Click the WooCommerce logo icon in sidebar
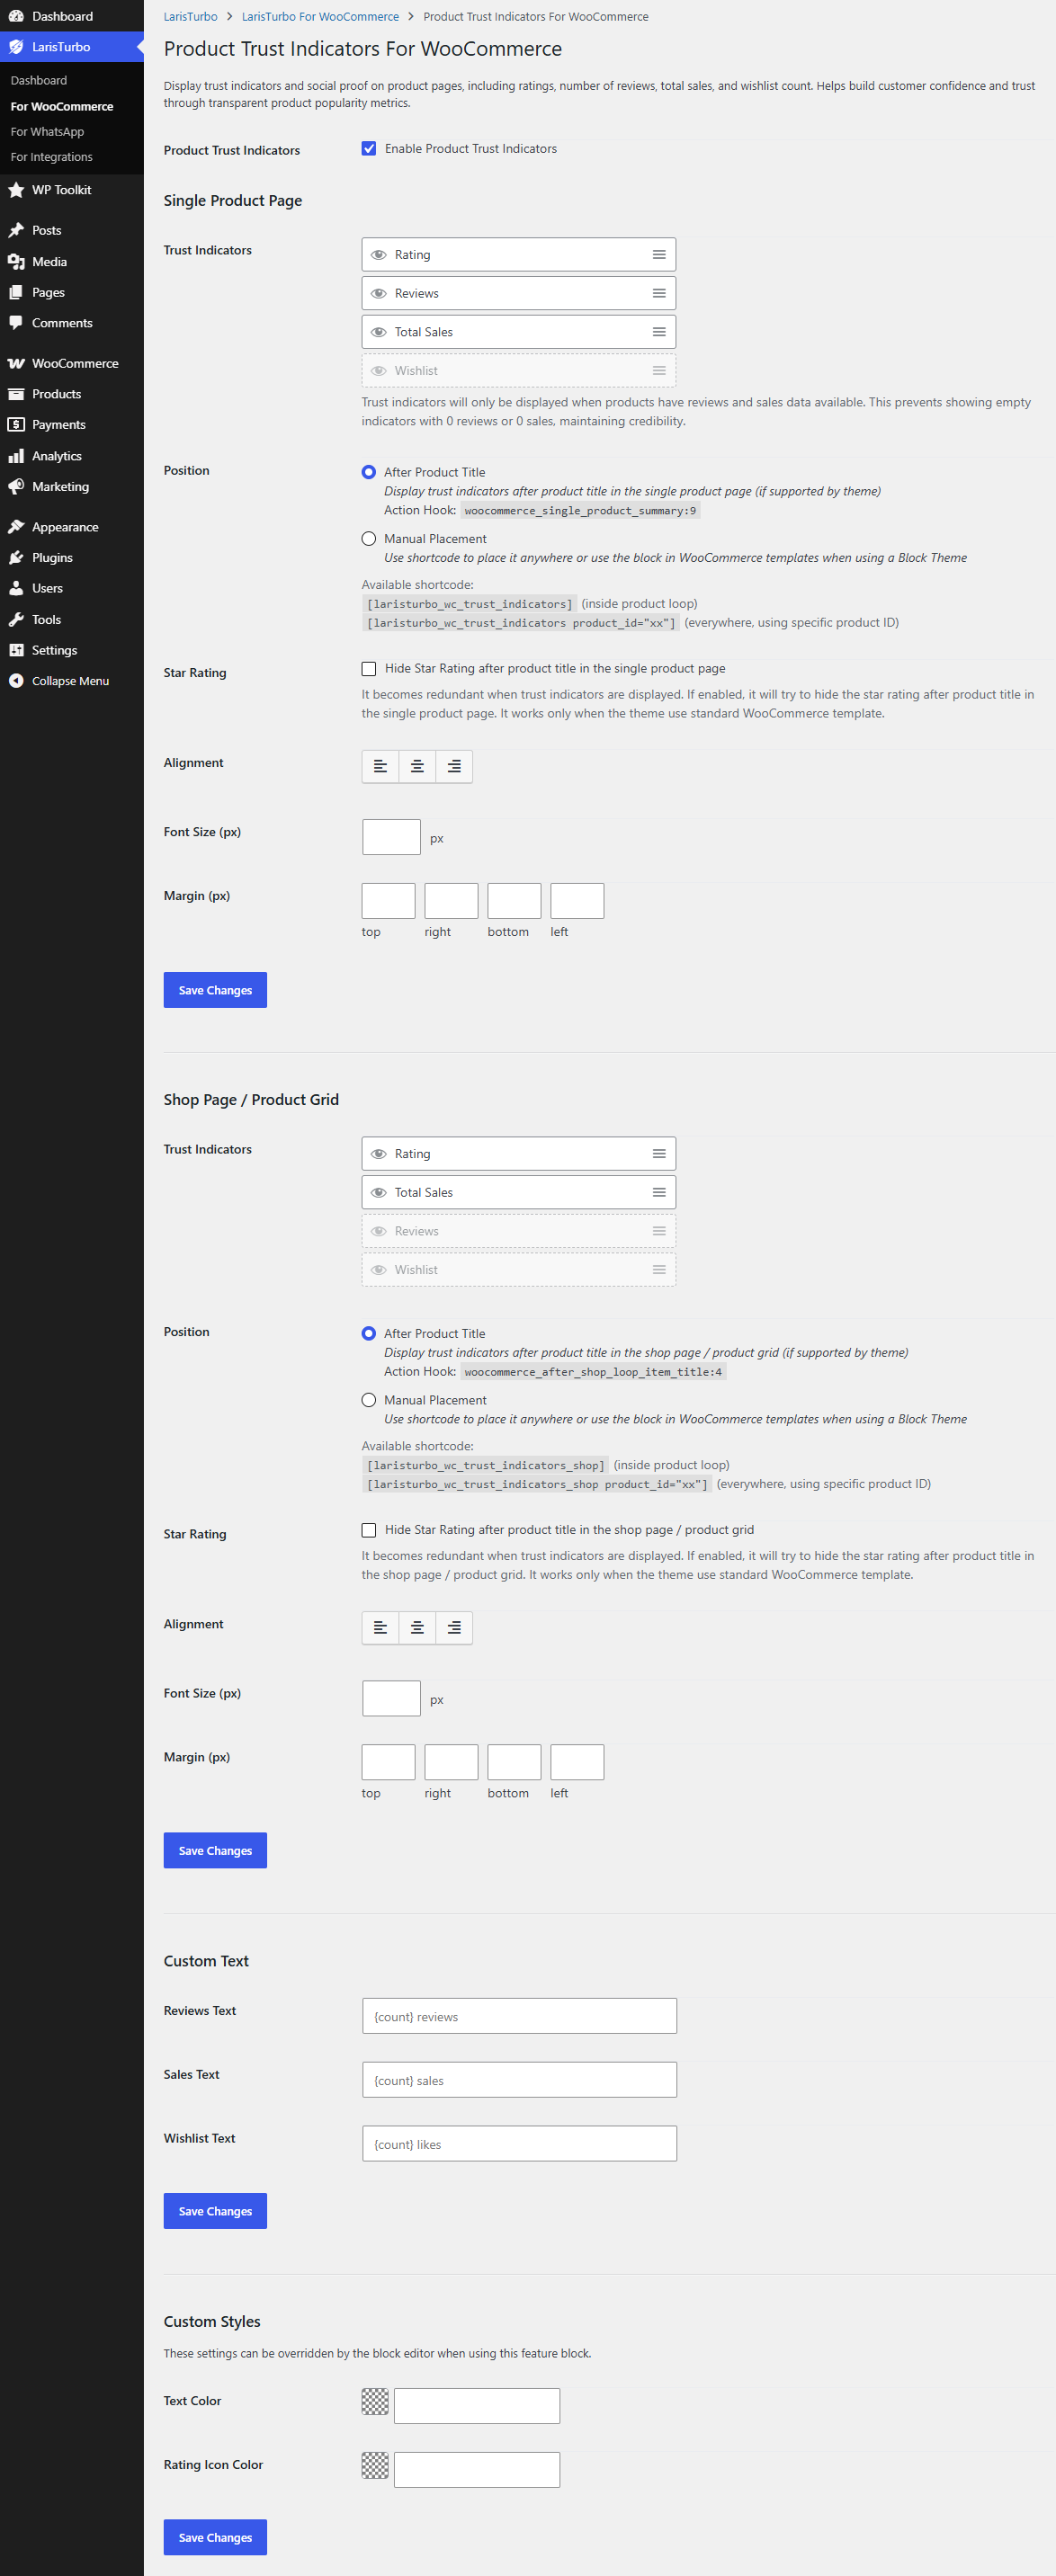 (x=16, y=363)
